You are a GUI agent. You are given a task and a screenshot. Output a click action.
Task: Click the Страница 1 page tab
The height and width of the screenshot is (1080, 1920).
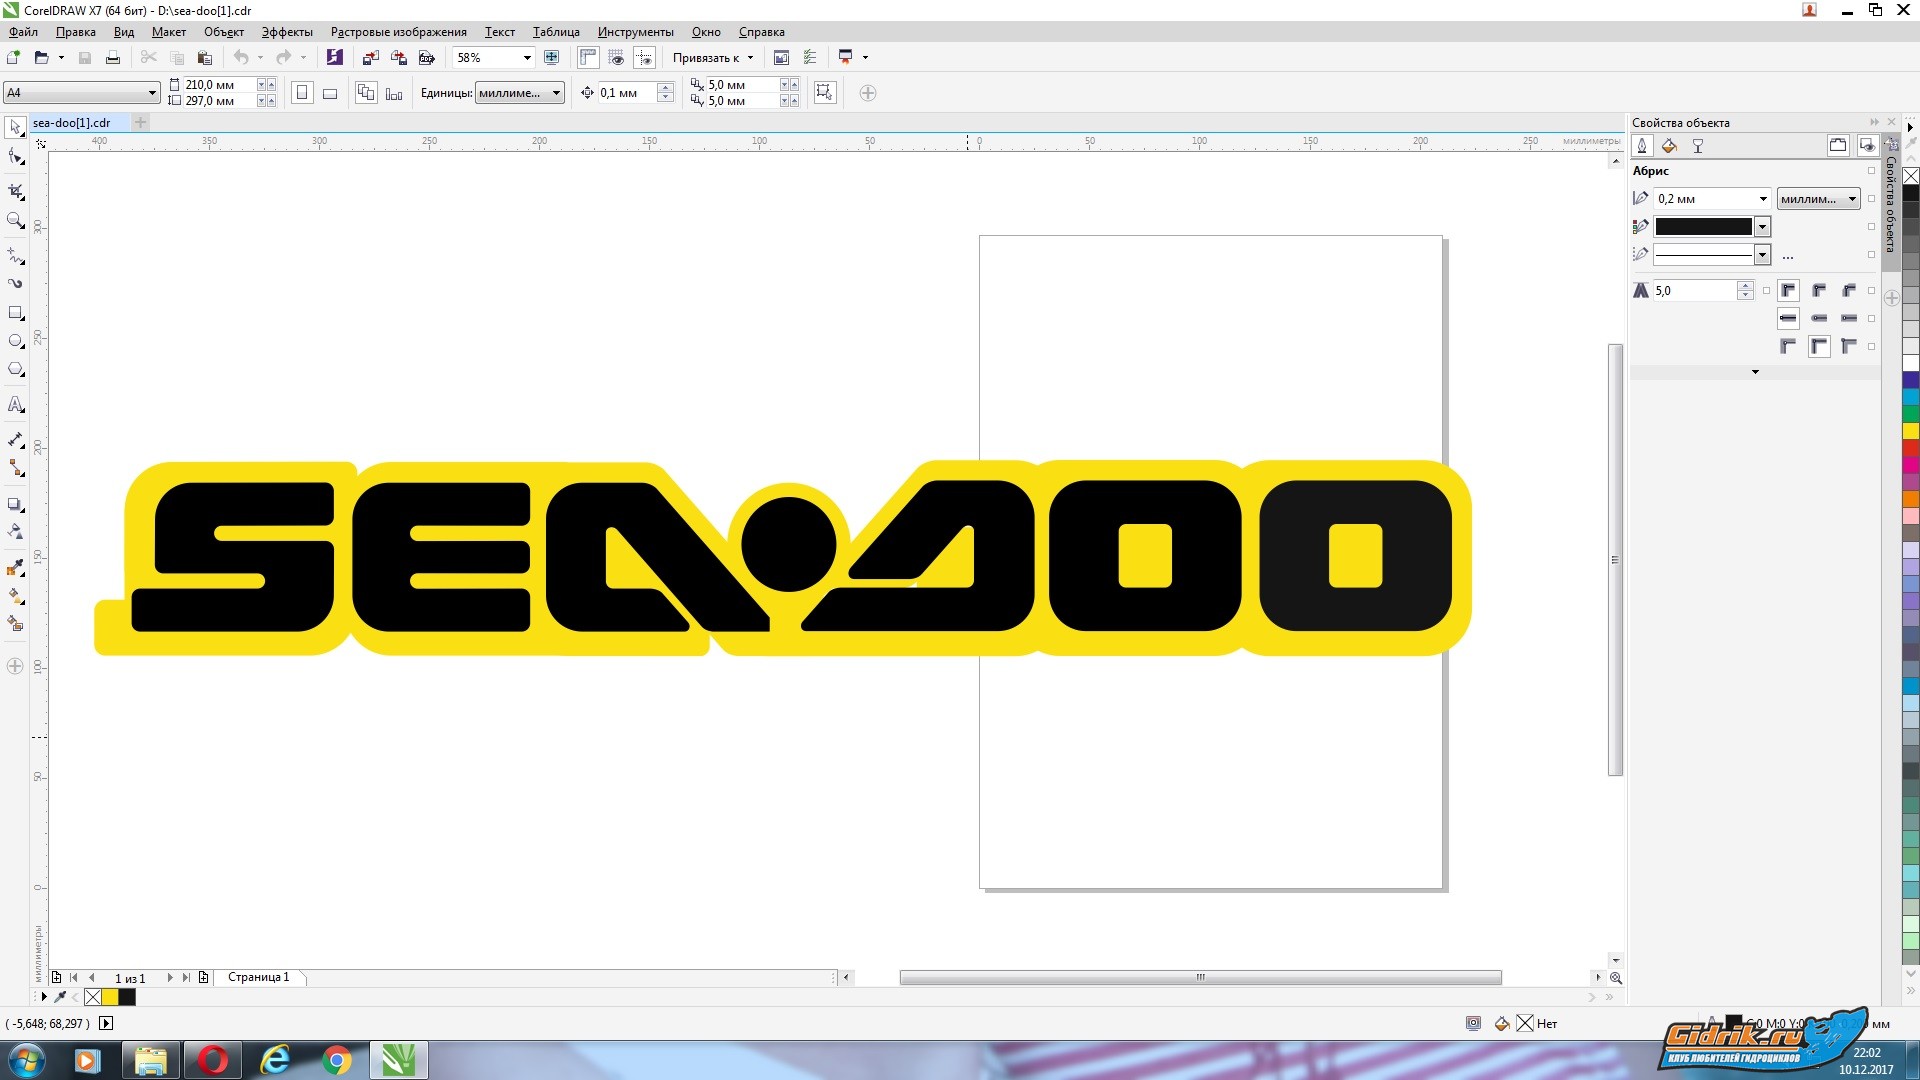click(258, 977)
